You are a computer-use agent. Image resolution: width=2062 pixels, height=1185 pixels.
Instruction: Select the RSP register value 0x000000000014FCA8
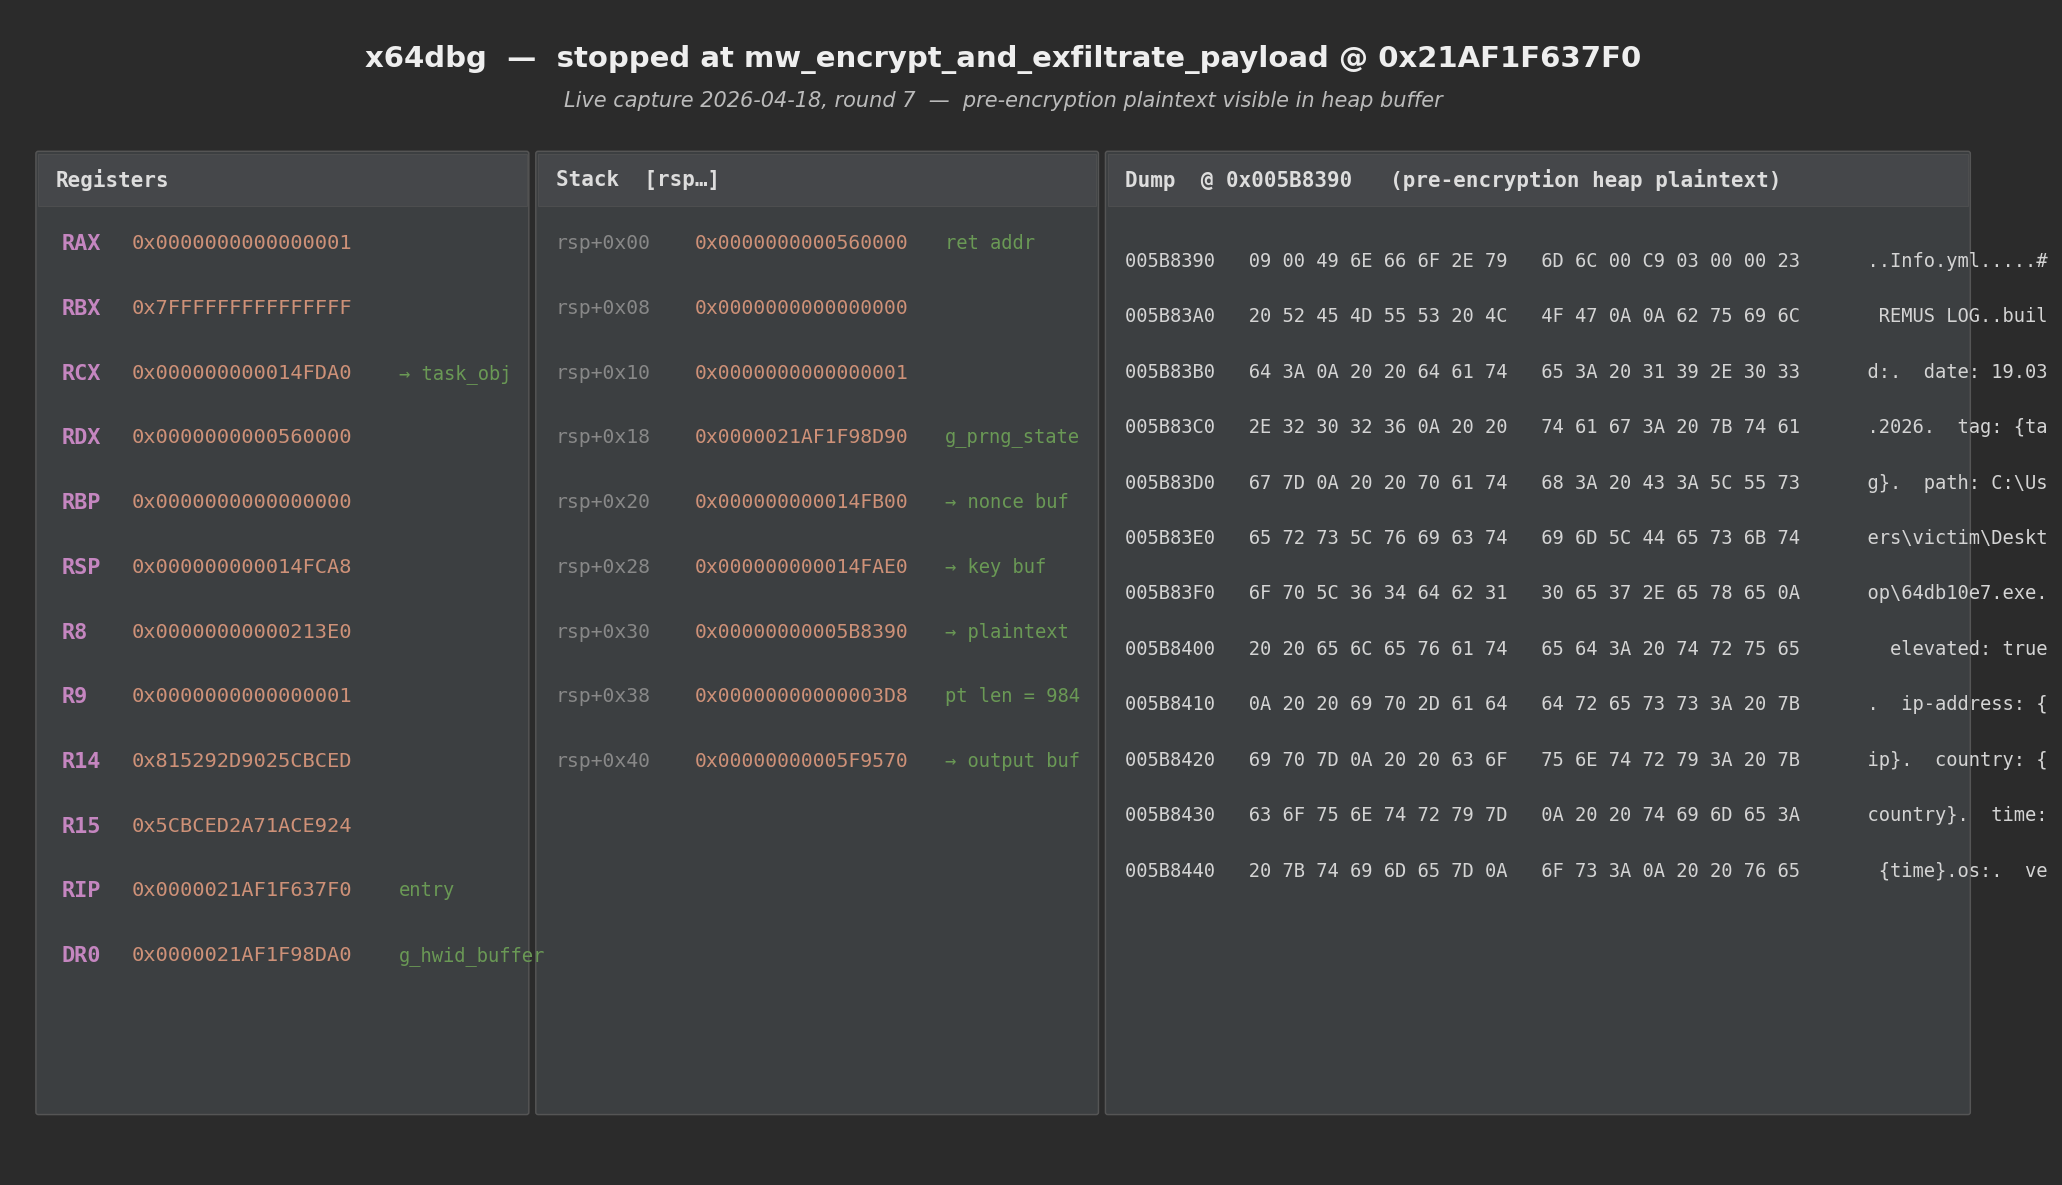(x=241, y=566)
